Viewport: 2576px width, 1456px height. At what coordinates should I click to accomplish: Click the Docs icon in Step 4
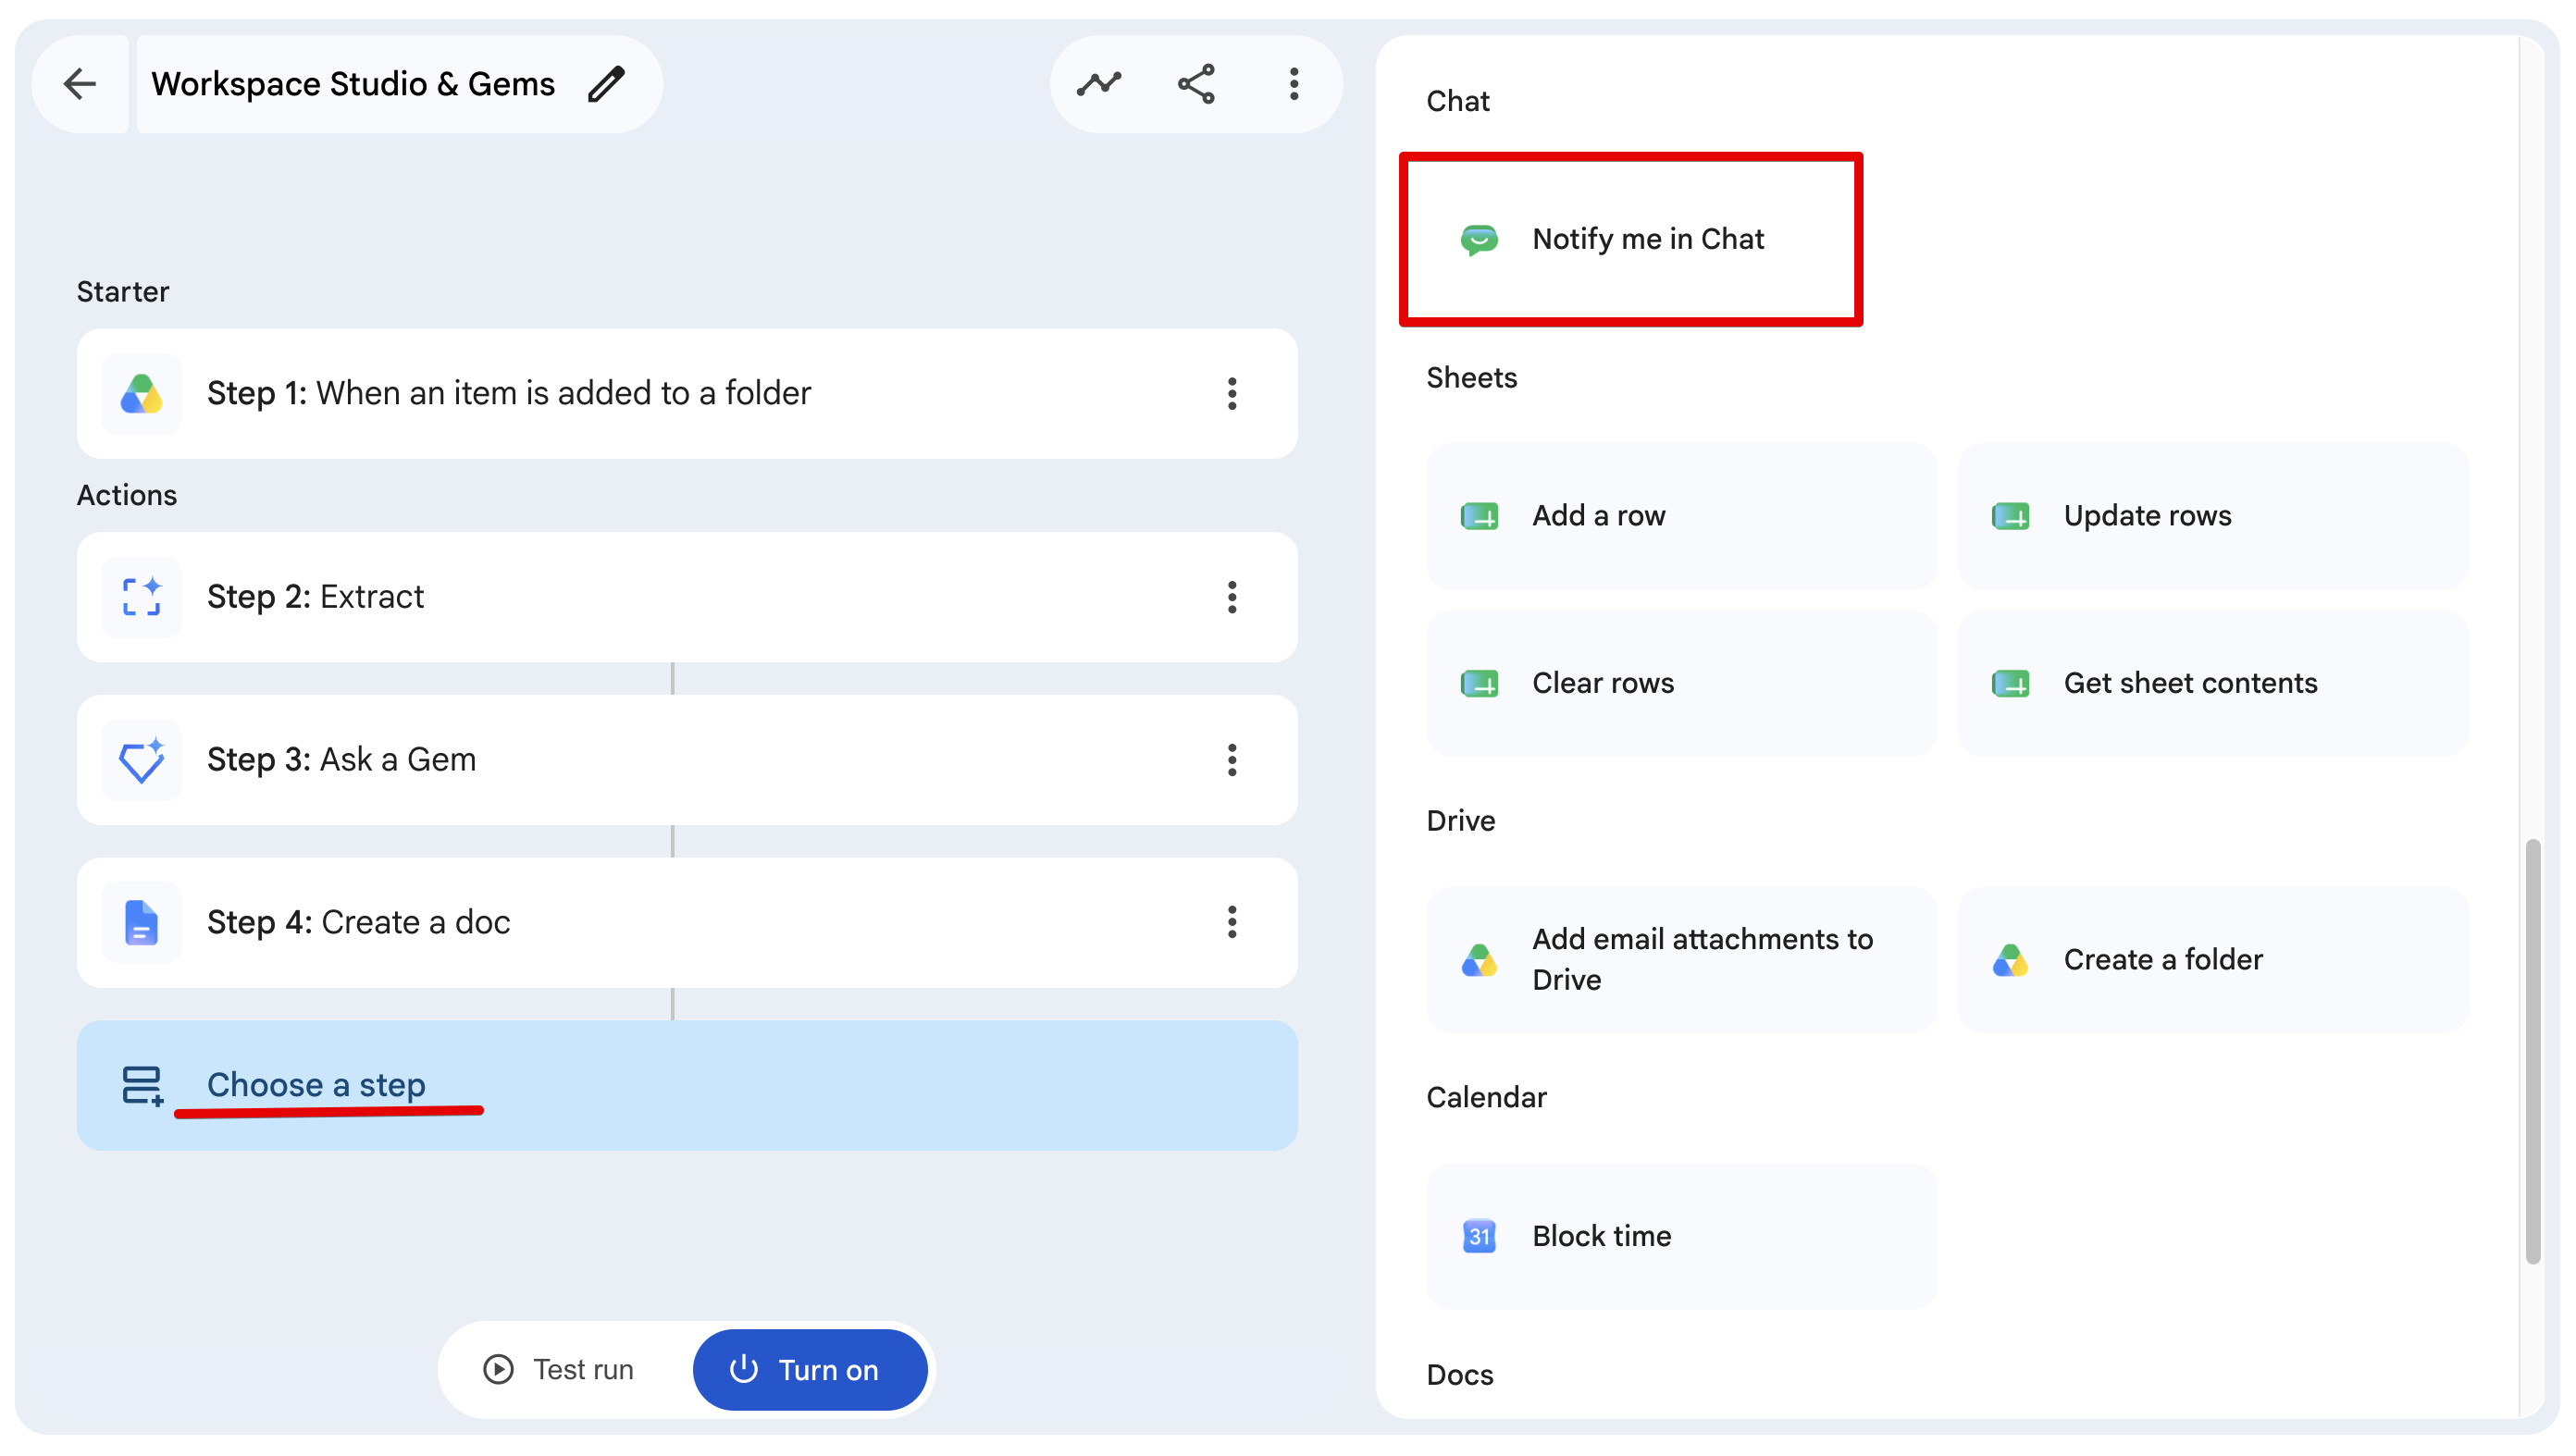coord(141,922)
